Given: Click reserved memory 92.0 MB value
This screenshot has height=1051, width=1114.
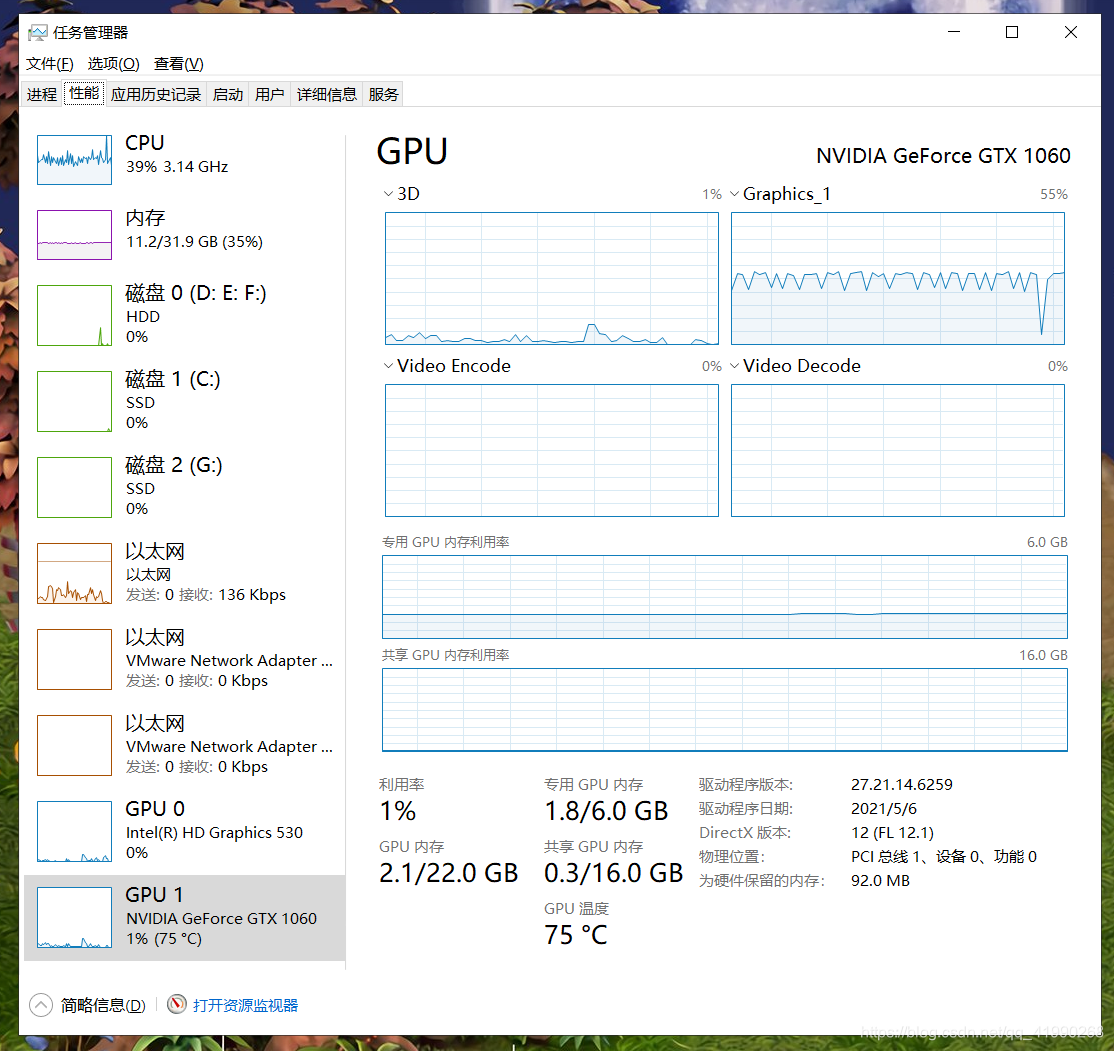Looking at the screenshot, I should coord(880,880).
